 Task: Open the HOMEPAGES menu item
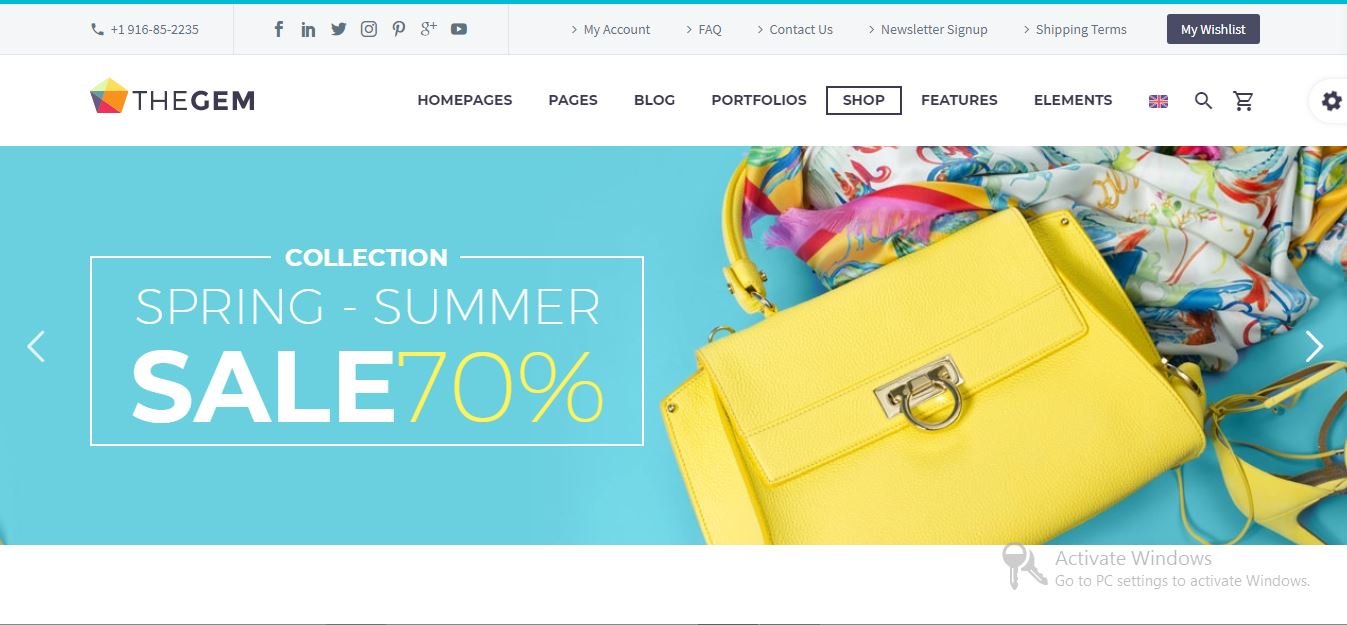pos(465,100)
